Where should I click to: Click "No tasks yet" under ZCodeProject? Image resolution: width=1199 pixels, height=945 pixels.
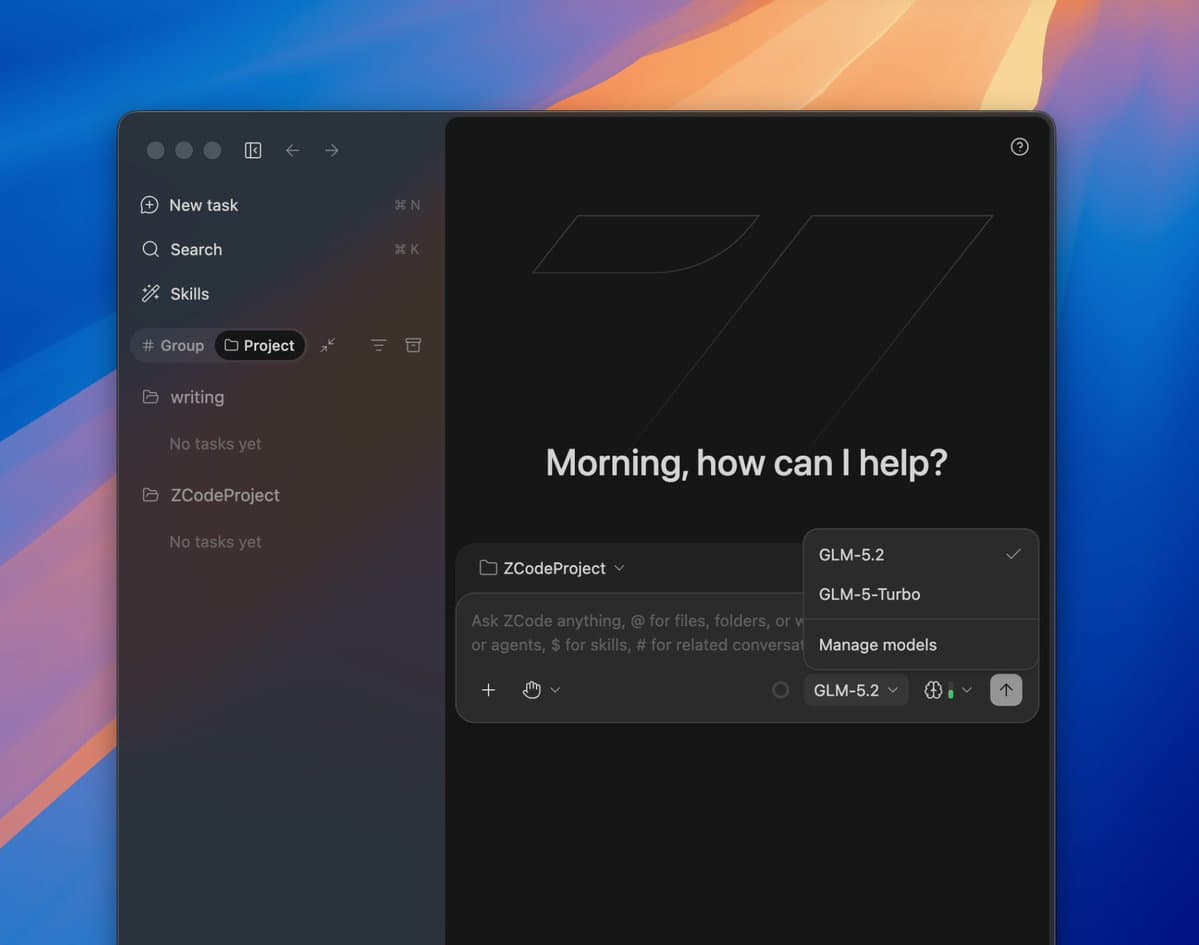click(x=215, y=542)
